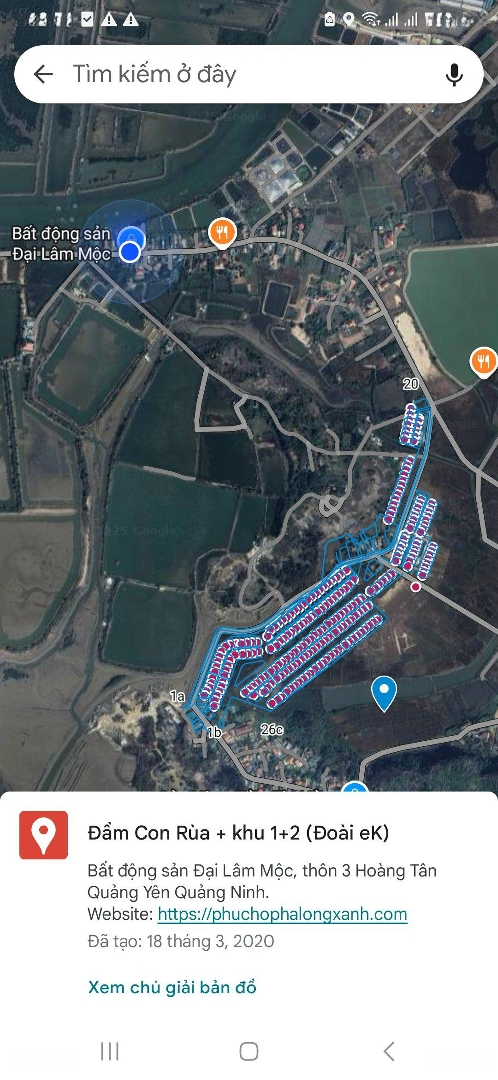This screenshot has width=498, height=1080.
Task: Select the orange restaurant marker at right edge
Action: click(x=484, y=361)
